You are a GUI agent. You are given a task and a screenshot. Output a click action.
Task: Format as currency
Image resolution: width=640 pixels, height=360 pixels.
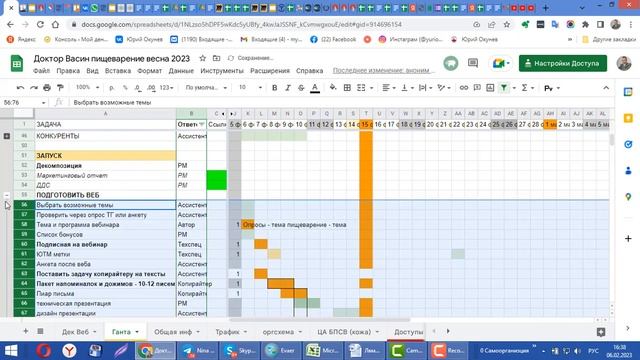pos(111,88)
